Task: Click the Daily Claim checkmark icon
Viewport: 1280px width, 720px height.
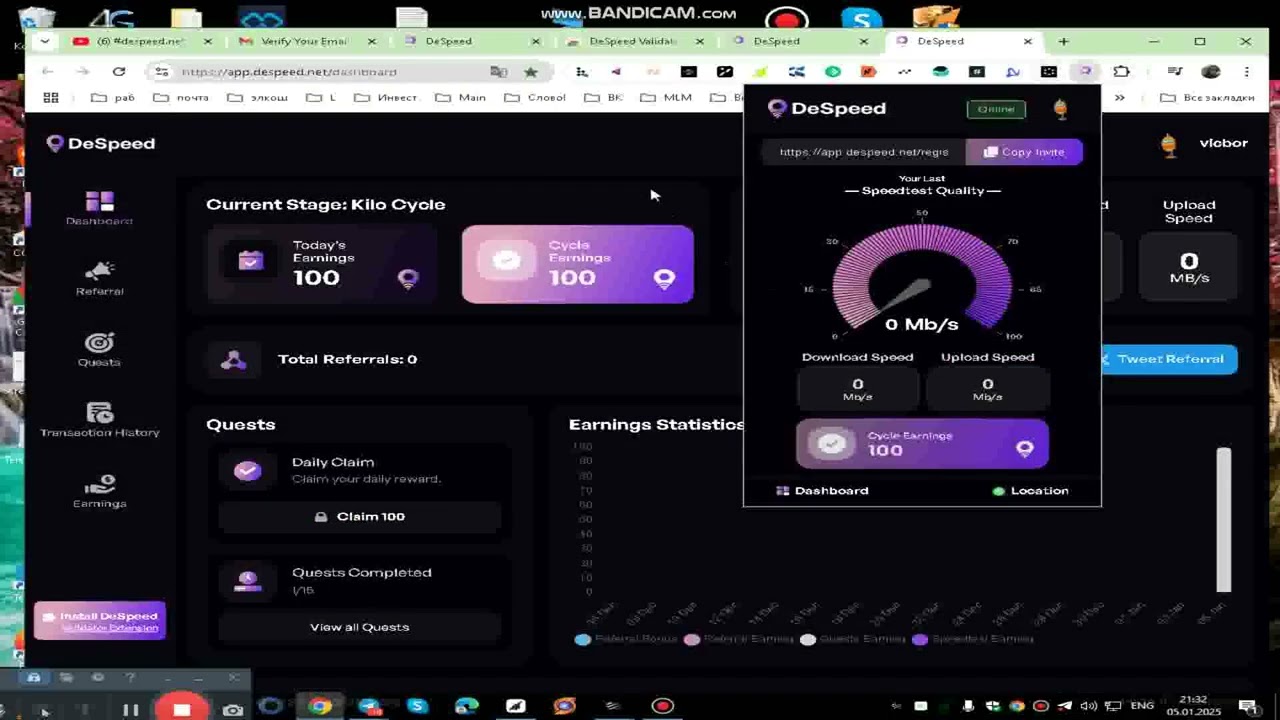Action: (247, 470)
